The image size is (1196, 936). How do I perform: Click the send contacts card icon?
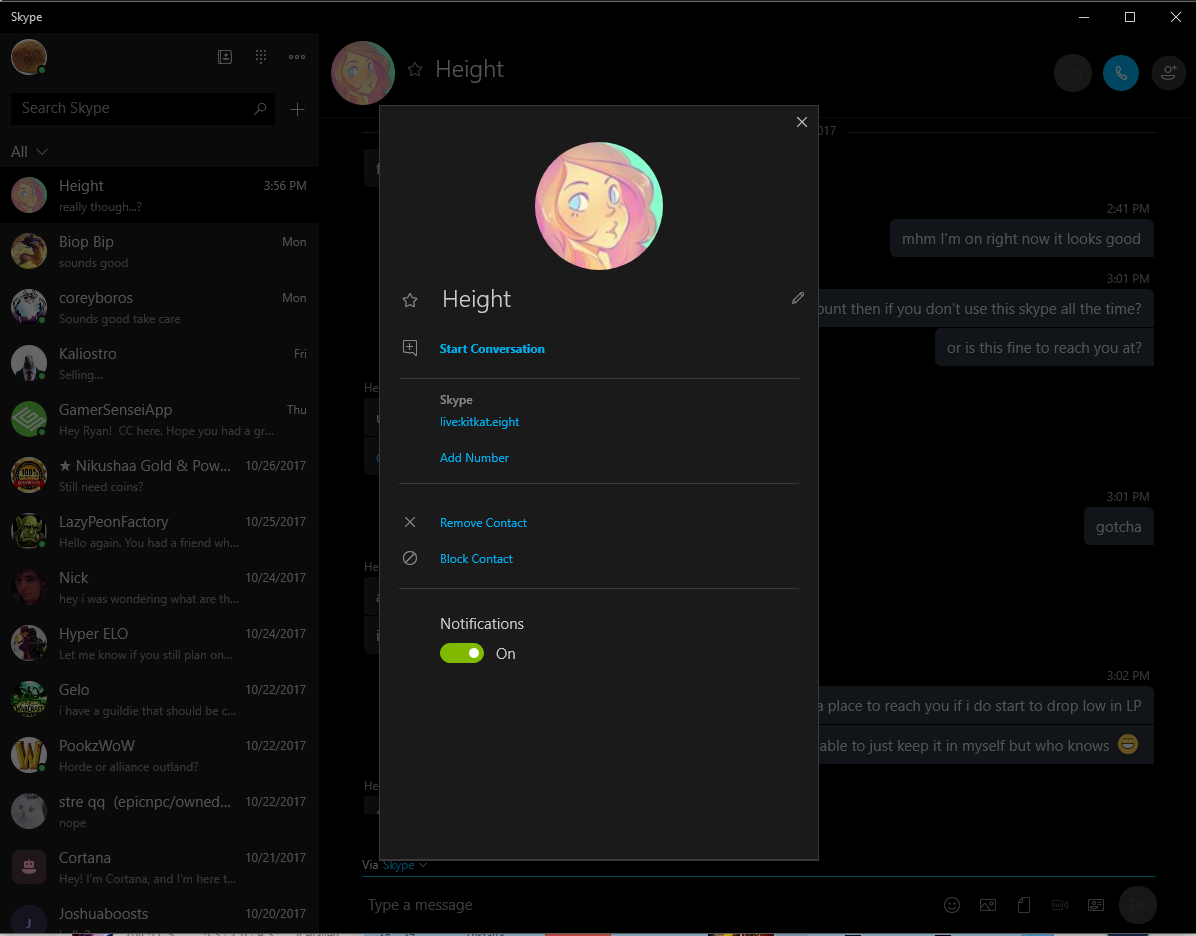point(1096,905)
